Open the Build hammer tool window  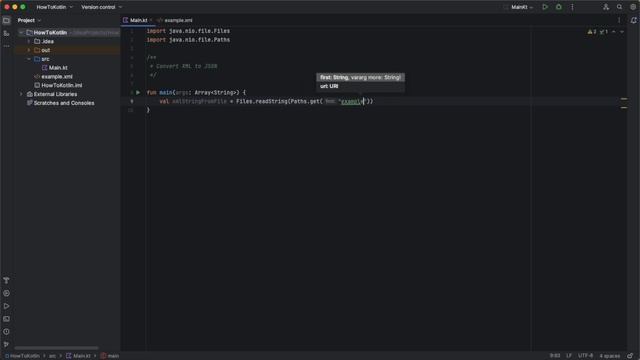pos(6,280)
